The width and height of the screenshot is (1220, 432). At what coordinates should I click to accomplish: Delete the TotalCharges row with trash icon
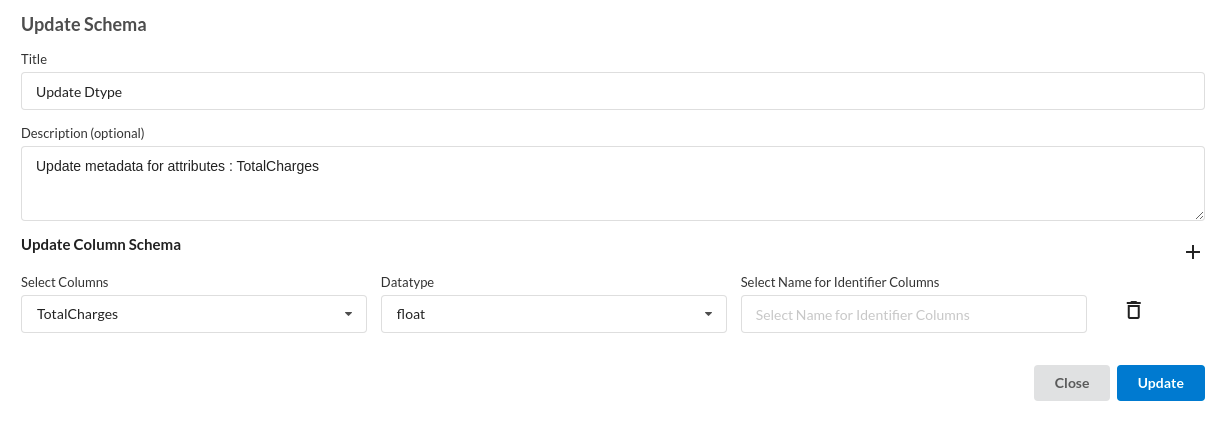pos(1133,310)
